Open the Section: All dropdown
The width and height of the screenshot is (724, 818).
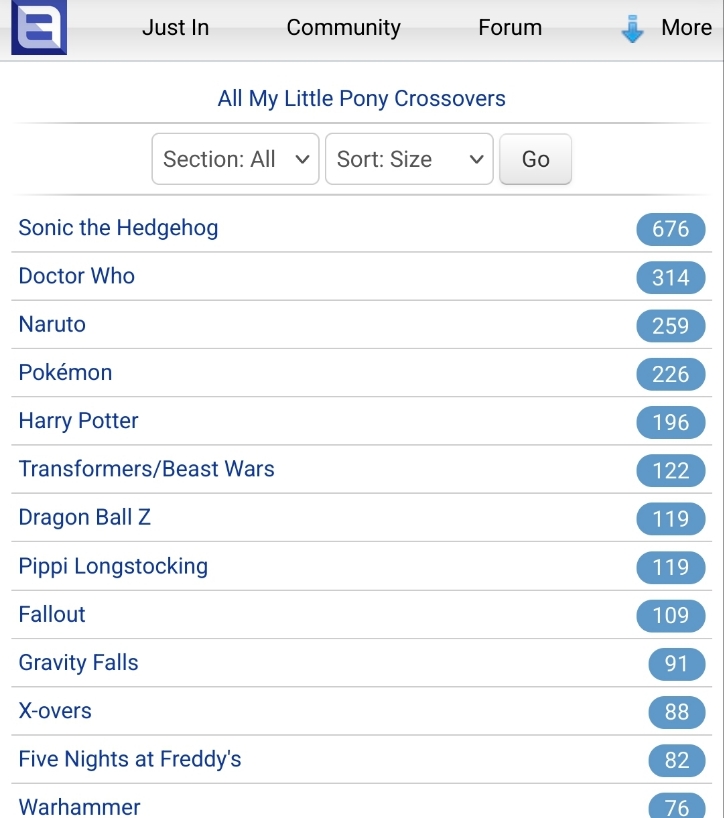(x=235, y=159)
